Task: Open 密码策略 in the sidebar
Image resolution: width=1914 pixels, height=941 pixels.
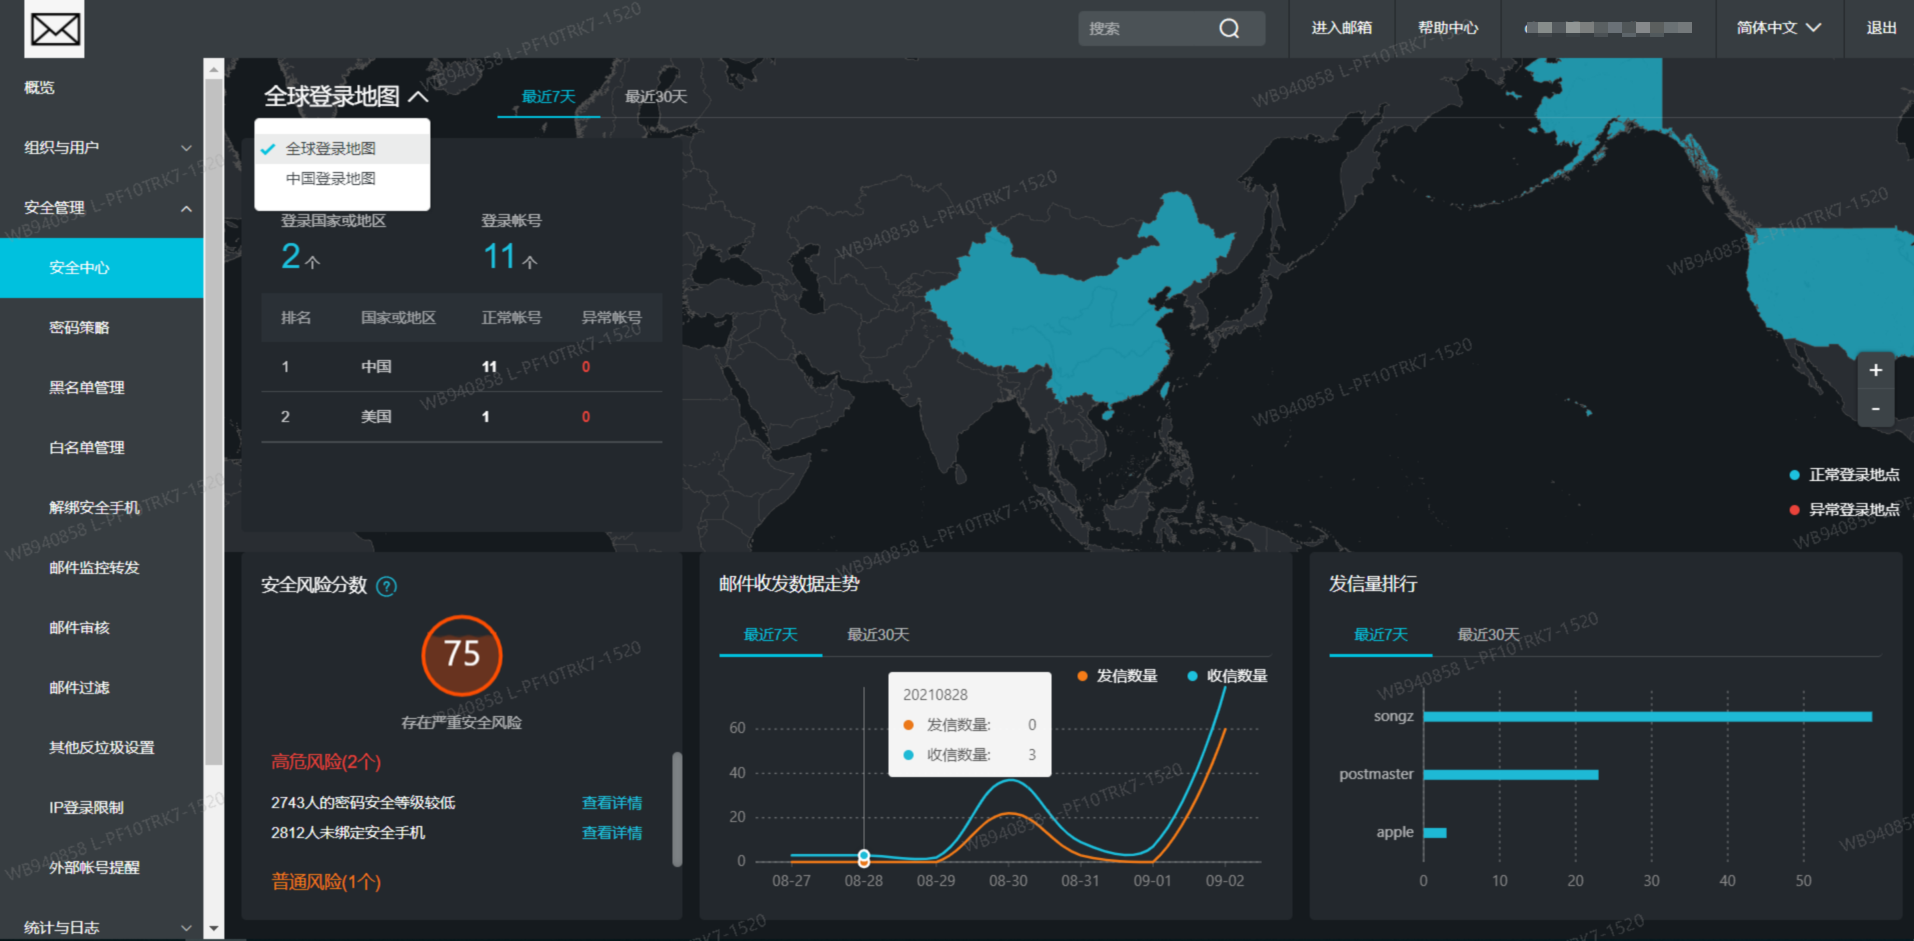Action: pos(79,328)
